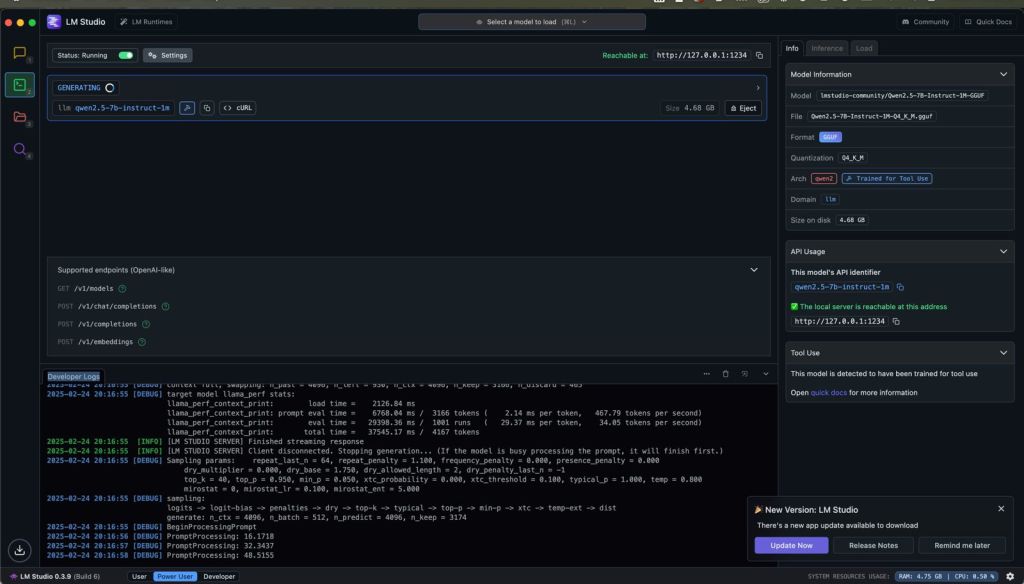
Task: Open help for GET /v1/models endpoint
Action: point(122,288)
